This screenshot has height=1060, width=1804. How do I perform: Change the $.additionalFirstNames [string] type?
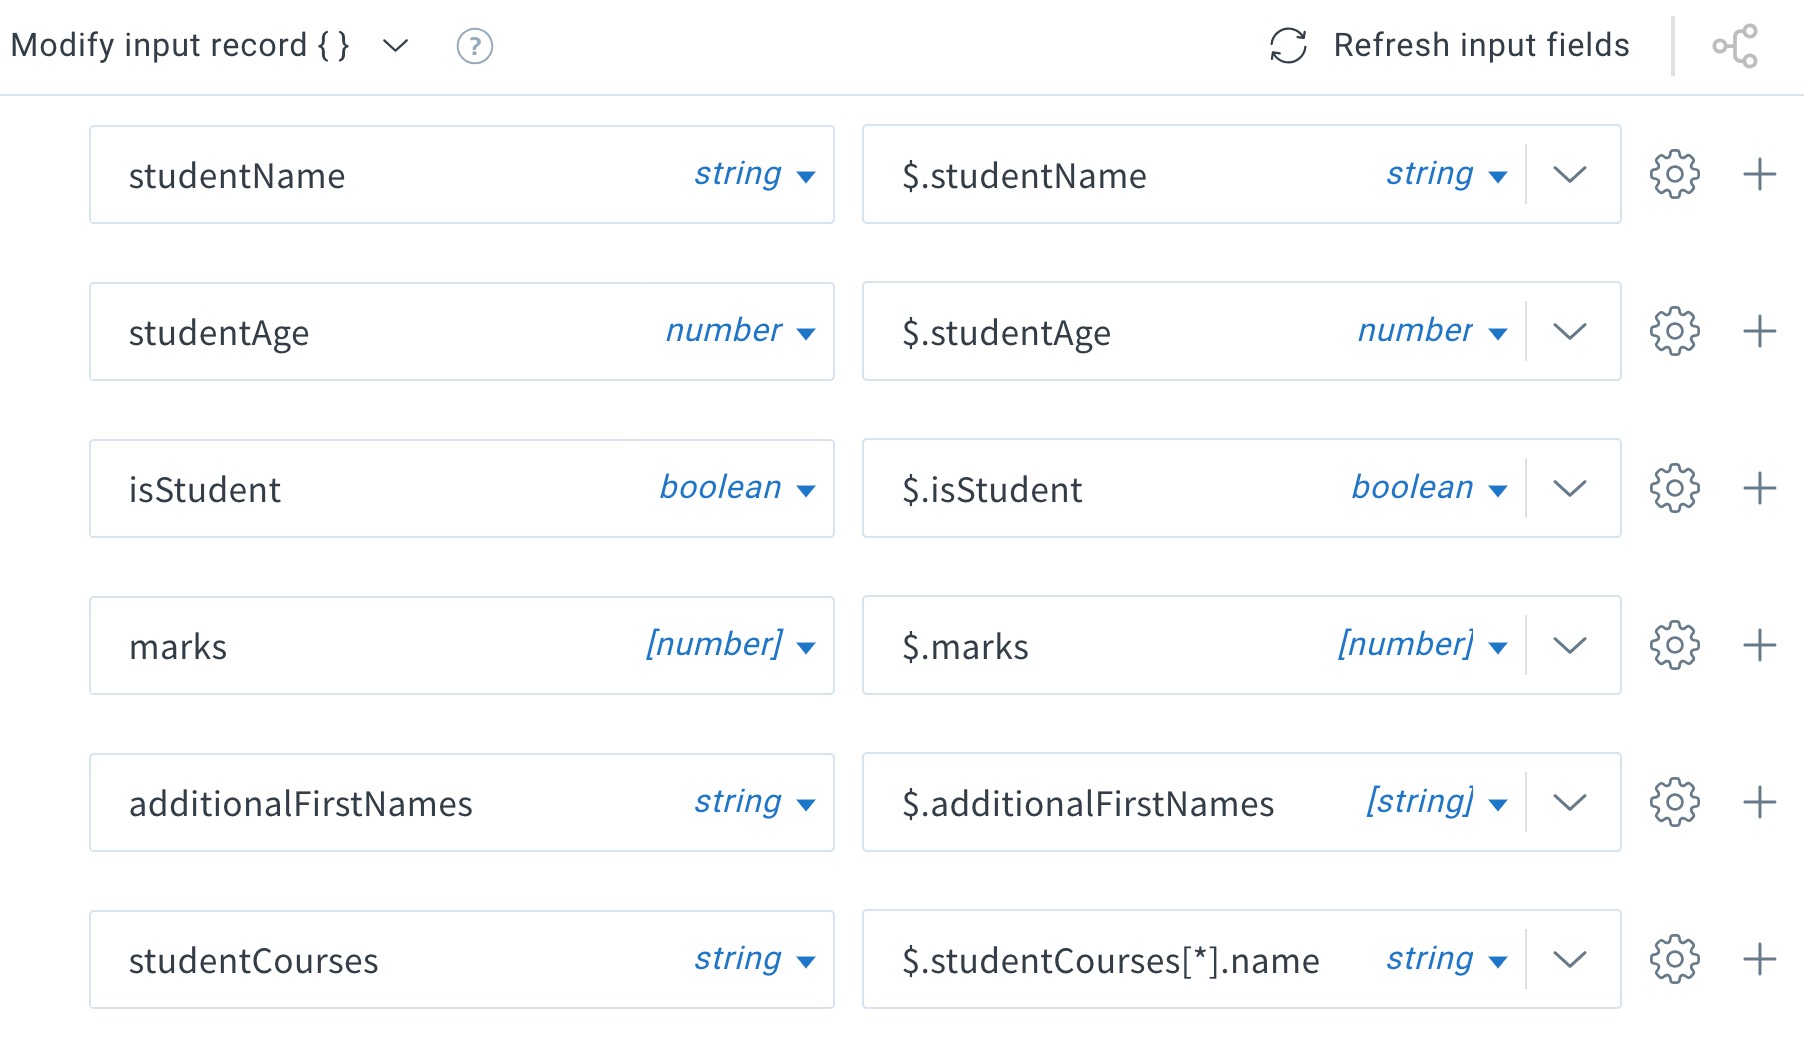(x=1437, y=802)
